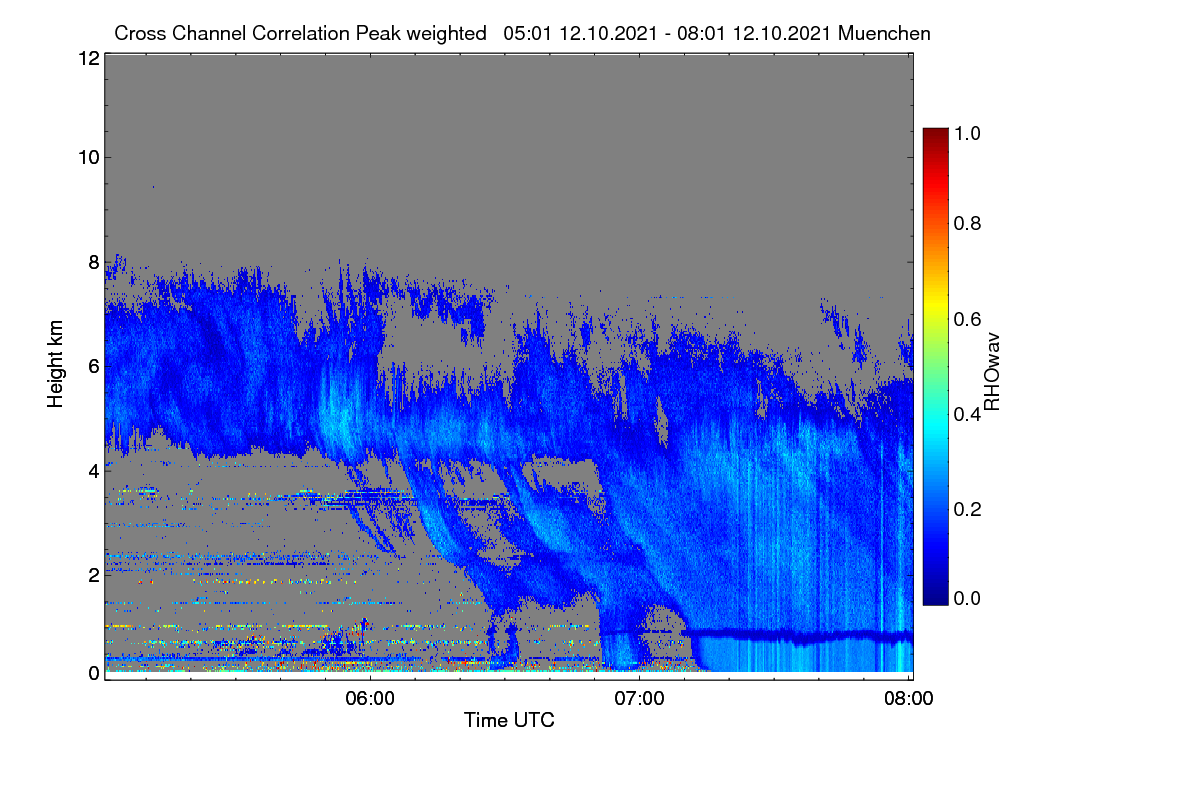
Task: Click the dark blue bottom of the colorbar
Action: tap(935, 597)
